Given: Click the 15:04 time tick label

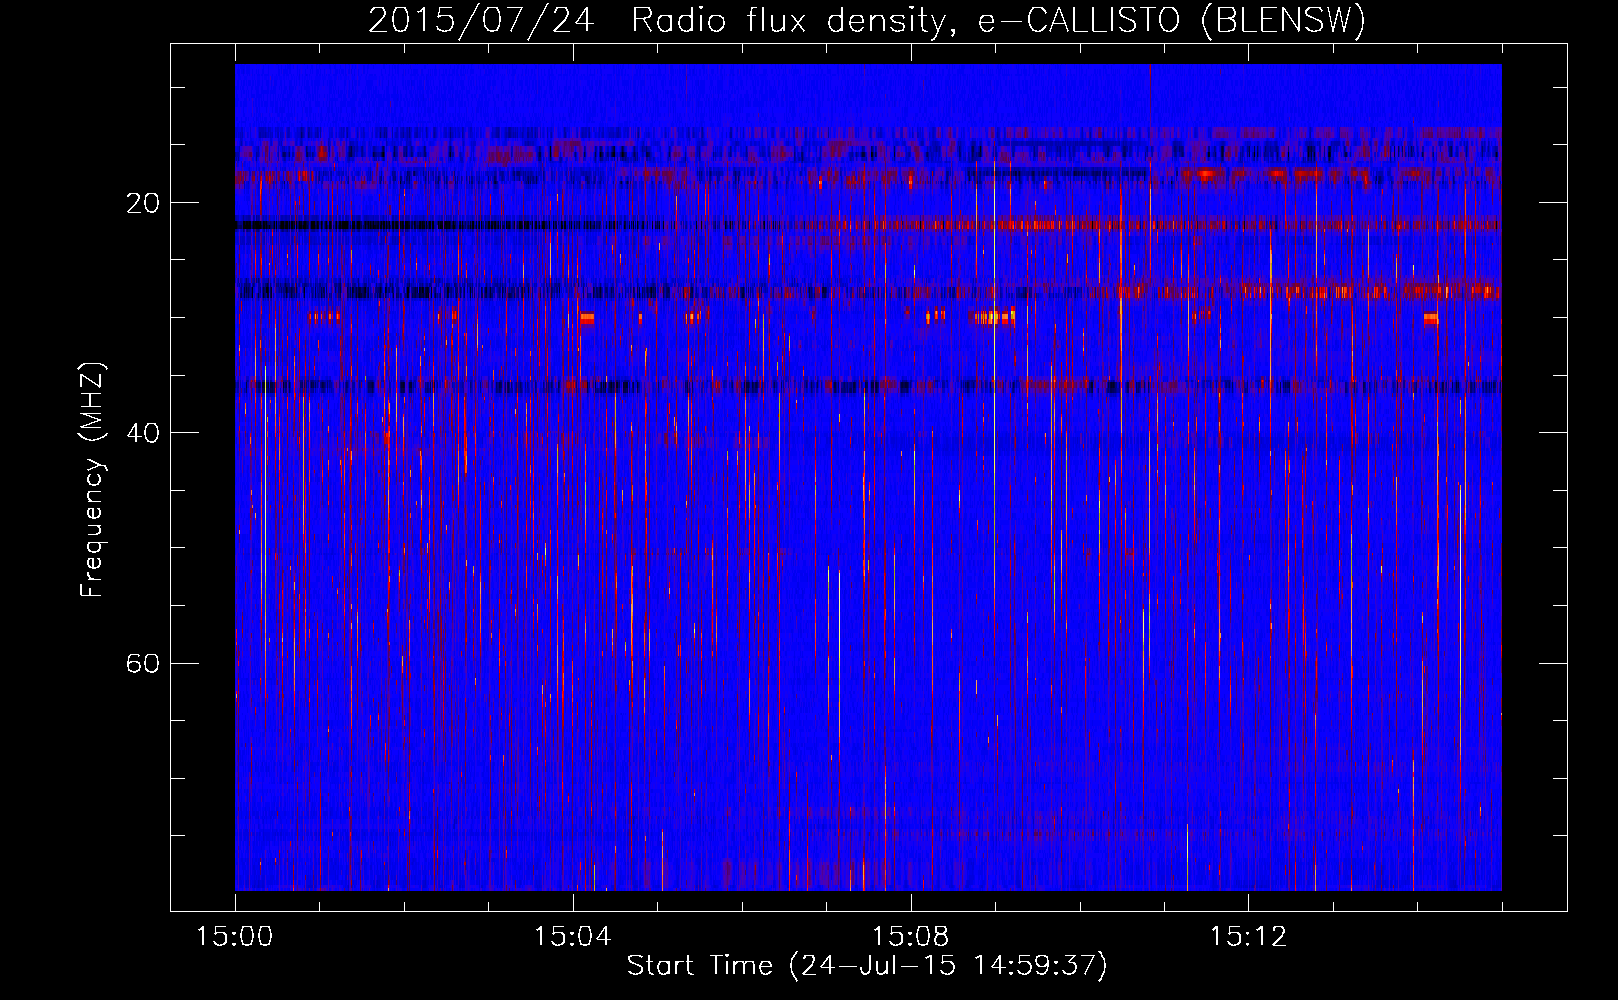Looking at the screenshot, I should 573,936.
